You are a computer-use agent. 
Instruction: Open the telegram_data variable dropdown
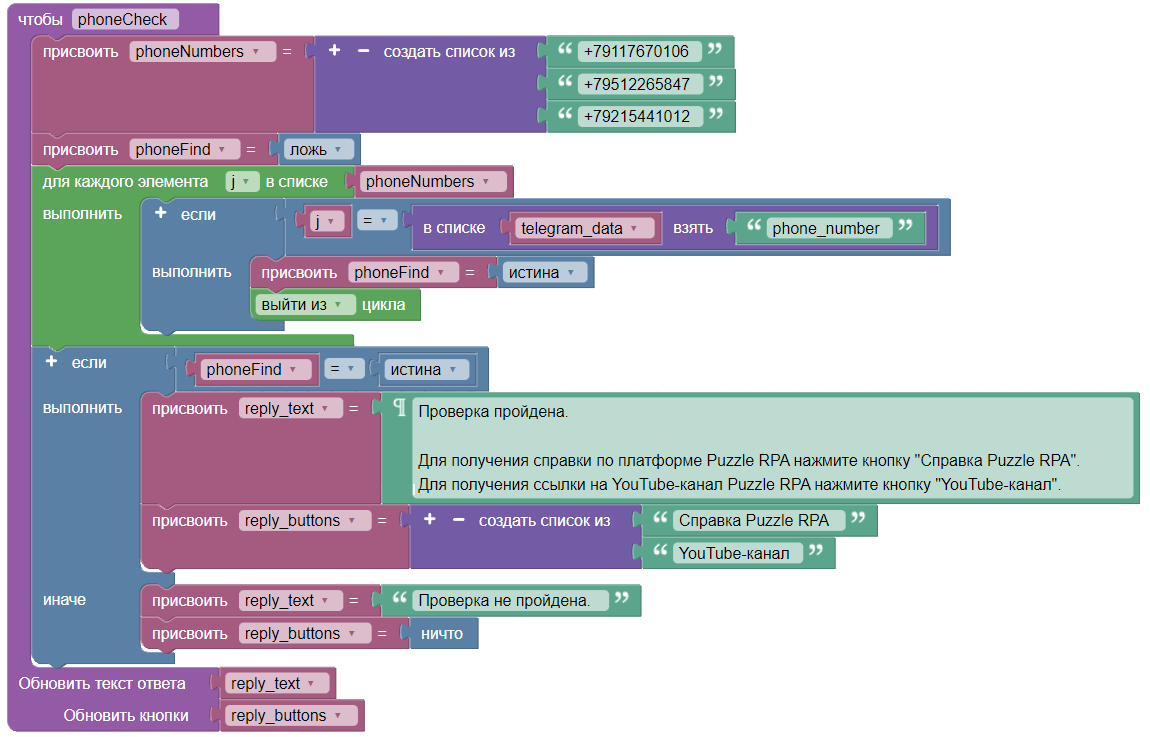[x=584, y=229]
